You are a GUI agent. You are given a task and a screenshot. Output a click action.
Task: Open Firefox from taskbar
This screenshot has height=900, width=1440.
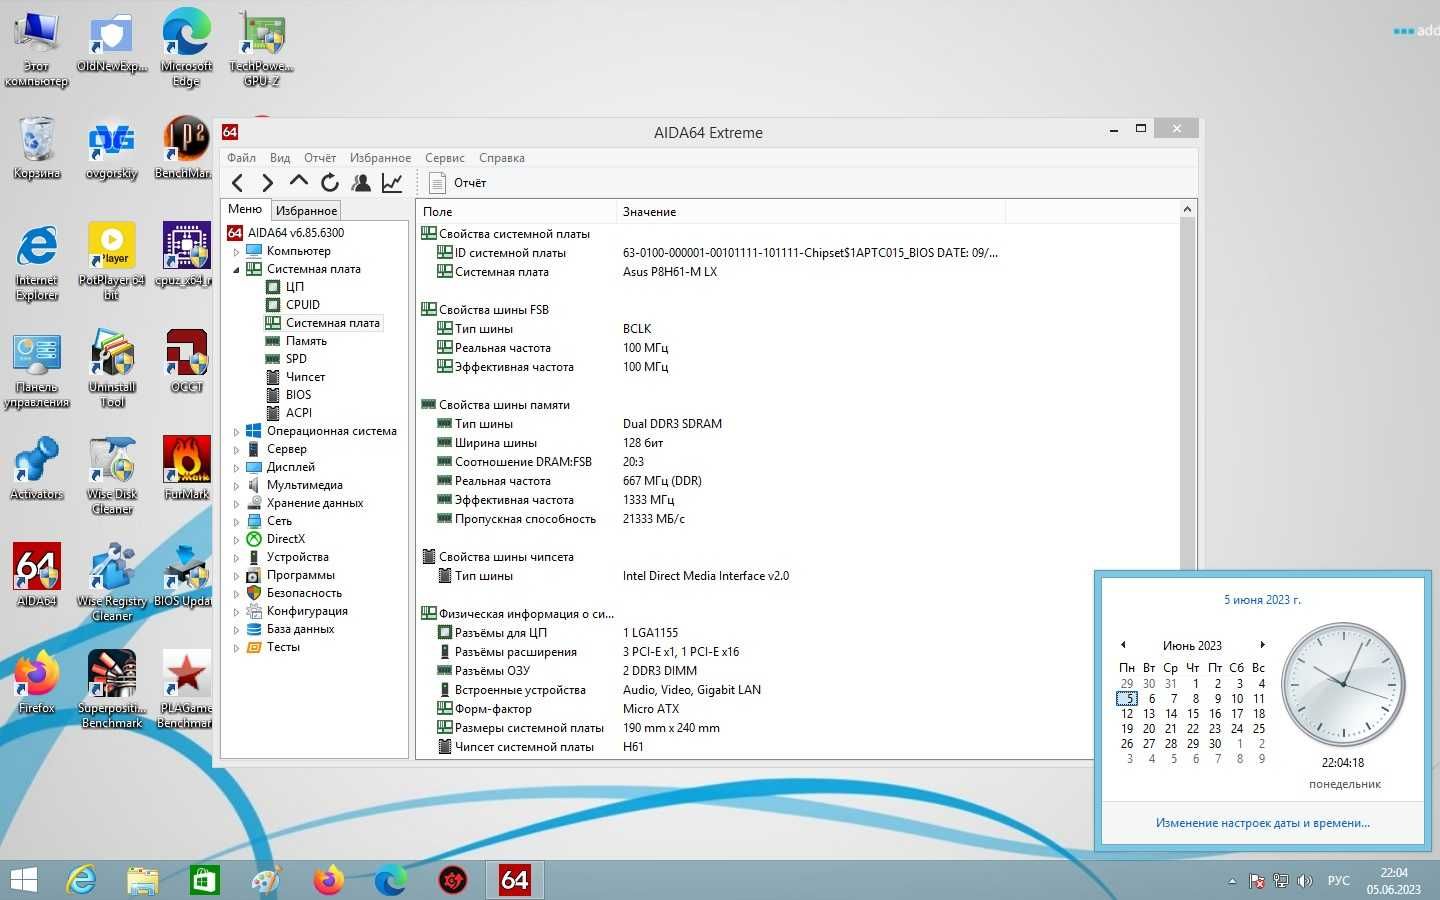click(x=328, y=880)
